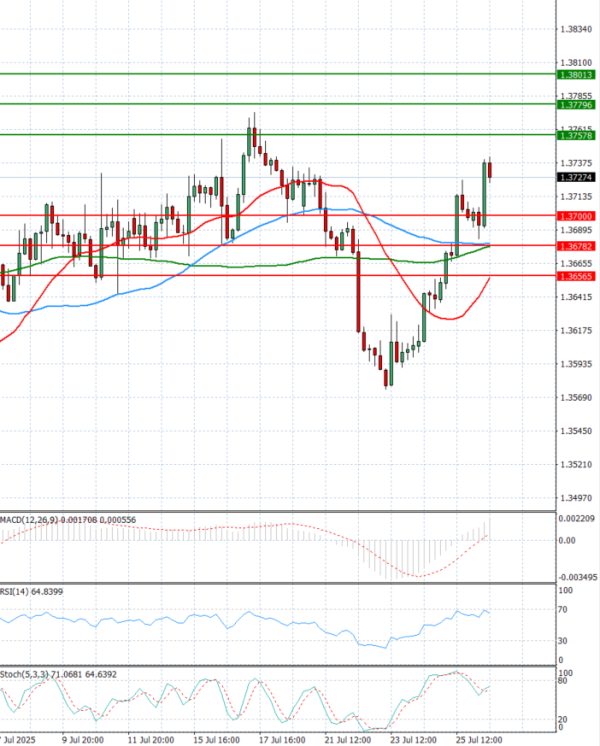Click the 1.35935 price axis value

tap(576, 364)
